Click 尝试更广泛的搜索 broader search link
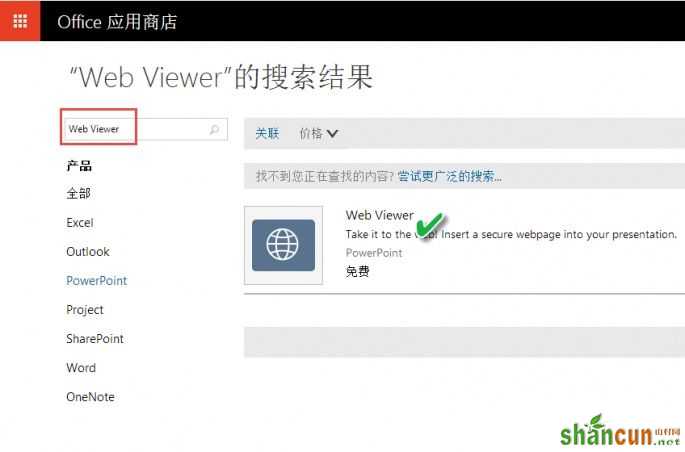This screenshot has width=685, height=452. click(x=450, y=176)
